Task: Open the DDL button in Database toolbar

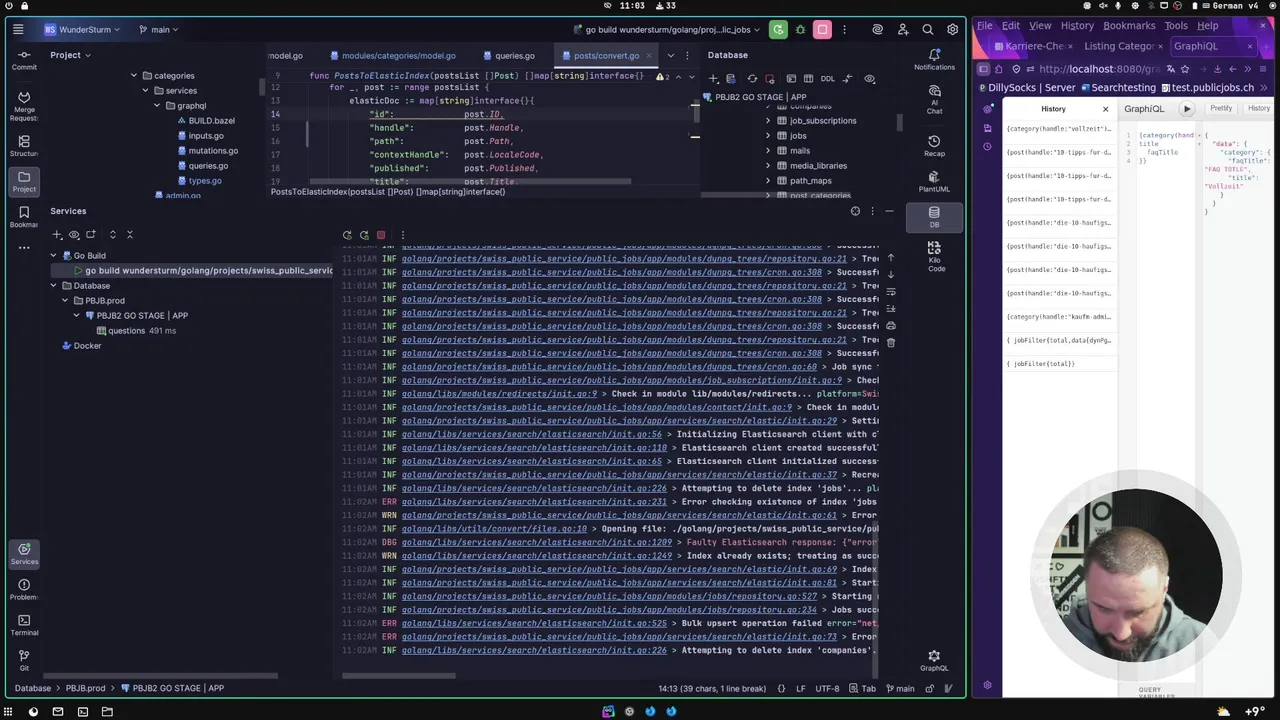Action: (827, 79)
